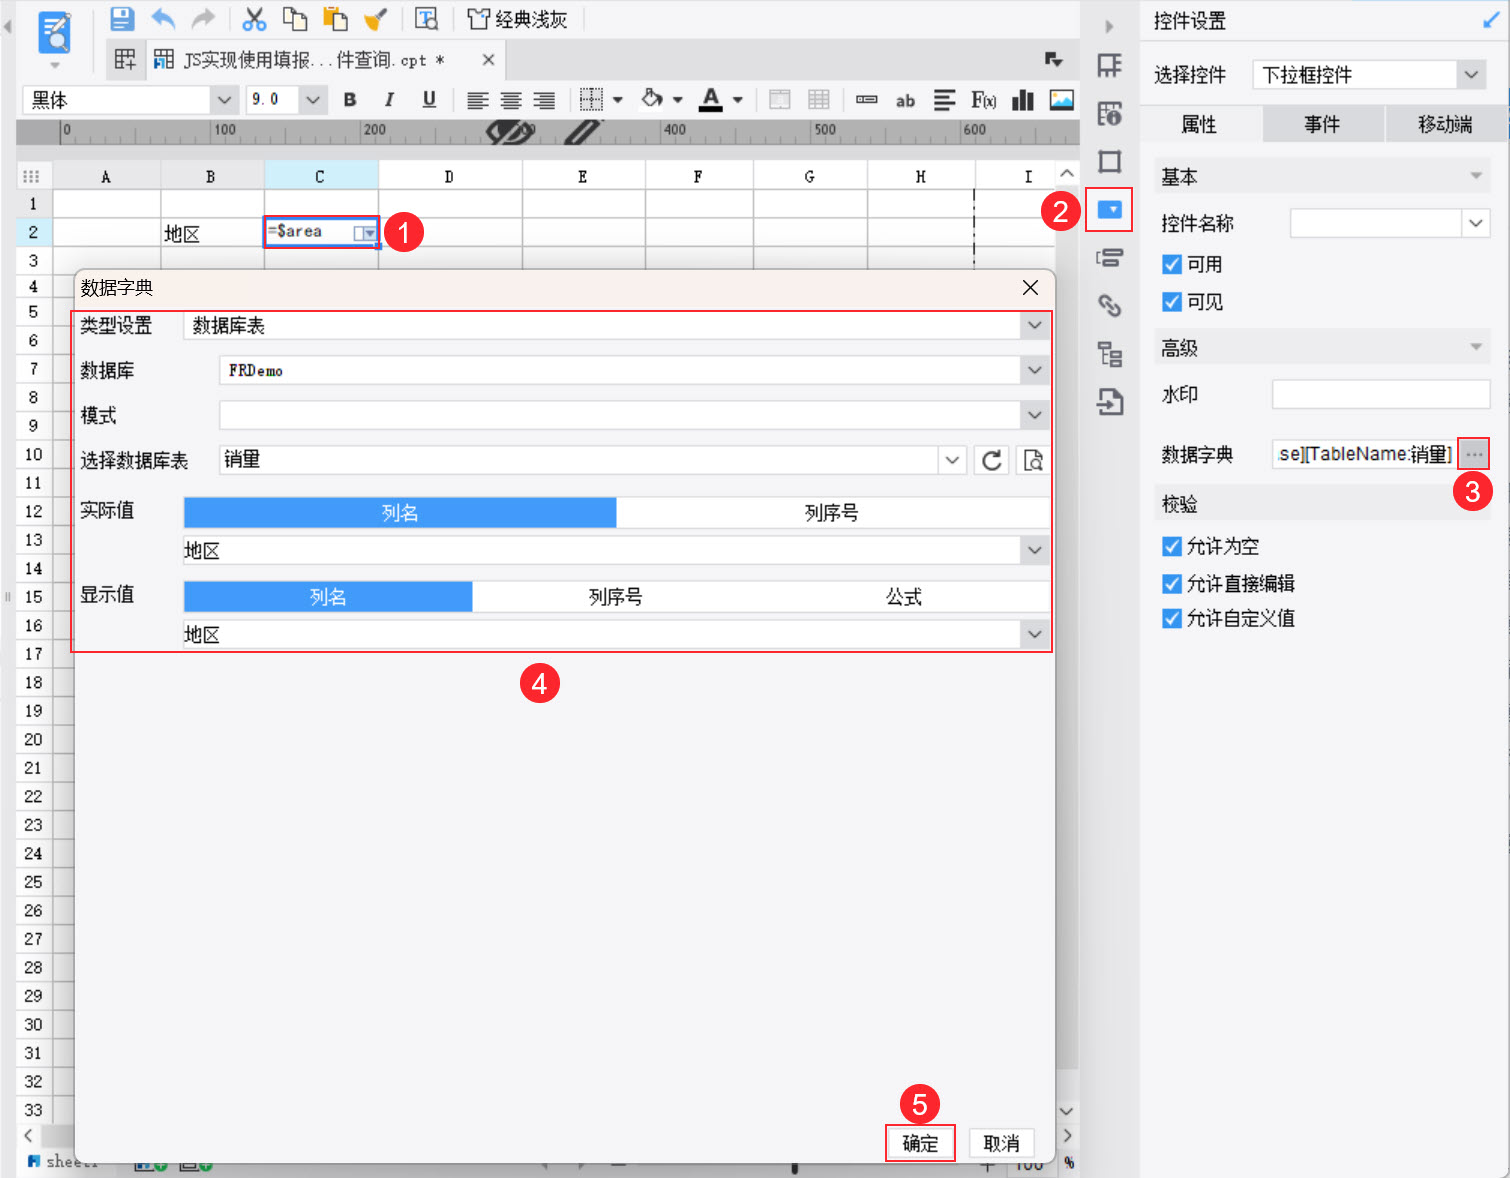This screenshot has height=1178, width=1510.
Task: Open the 数据字典 editor with the ellipsis button
Action: click(x=1474, y=454)
